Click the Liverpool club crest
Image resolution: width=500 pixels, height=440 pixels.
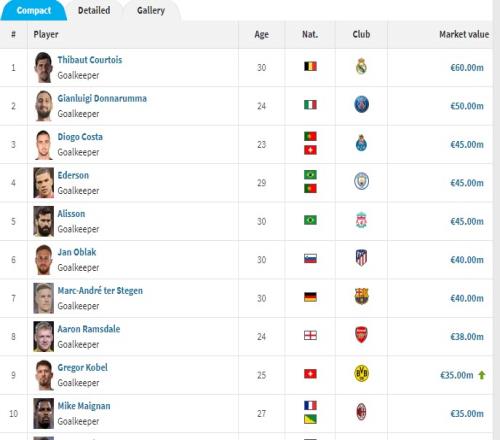(361, 220)
